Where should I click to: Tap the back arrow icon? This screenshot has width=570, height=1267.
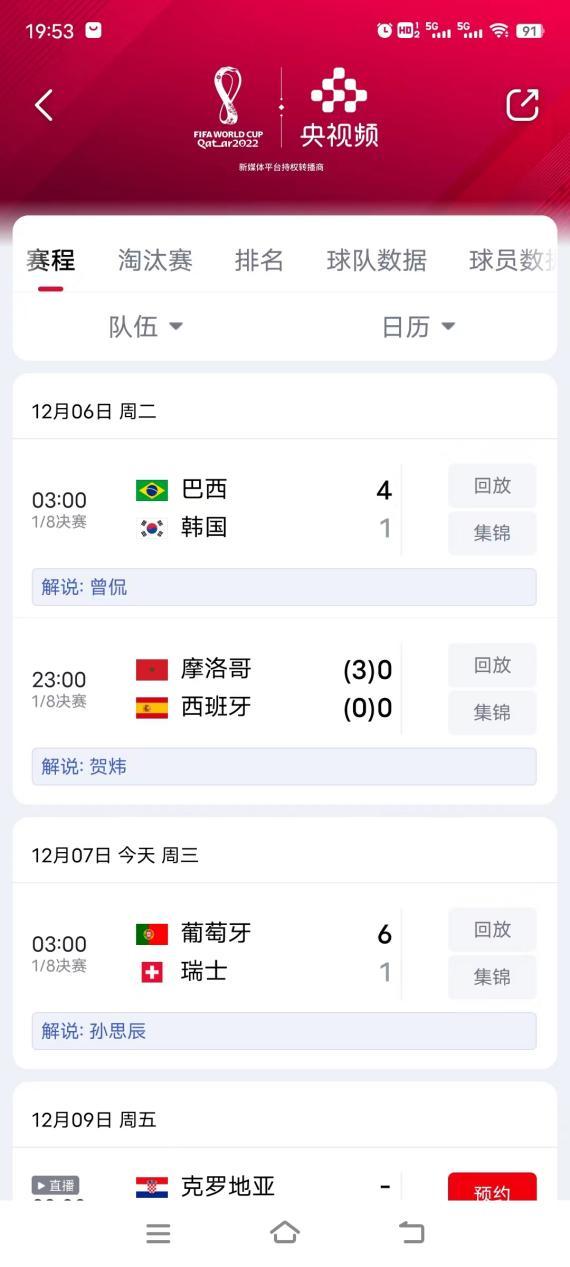click(43, 105)
